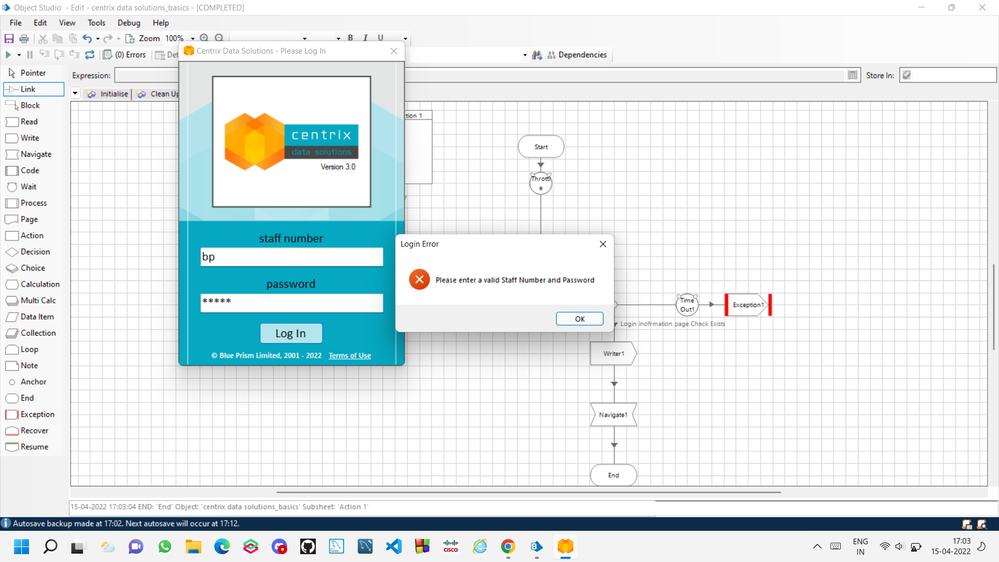999x562 pixels.
Task: Select the Read stage tool
Action: tap(34, 122)
